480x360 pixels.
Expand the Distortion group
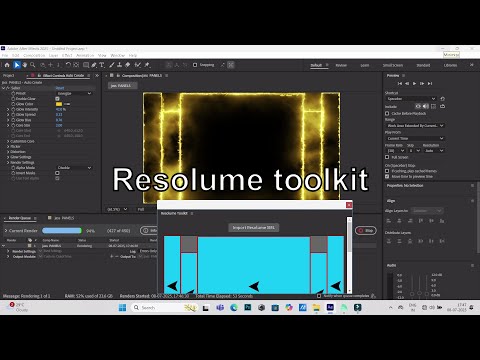[8, 152]
